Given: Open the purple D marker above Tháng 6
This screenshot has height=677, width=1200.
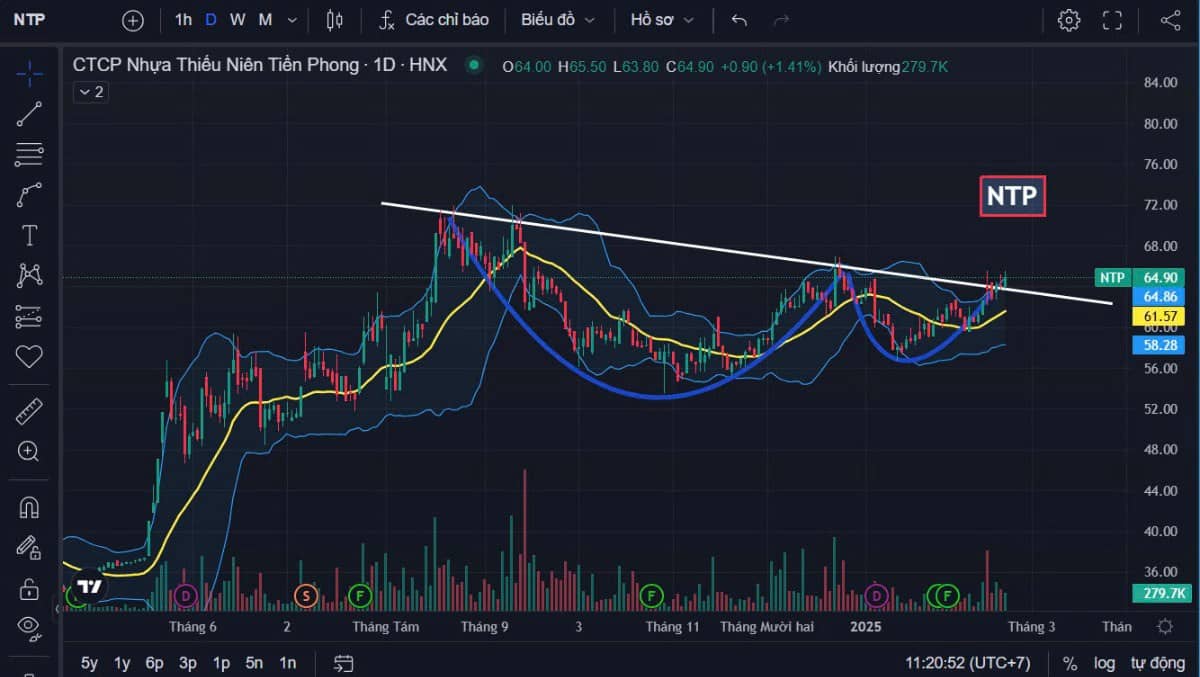Looking at the screenshot, I should pyautogui.click(x=184, y=597).
